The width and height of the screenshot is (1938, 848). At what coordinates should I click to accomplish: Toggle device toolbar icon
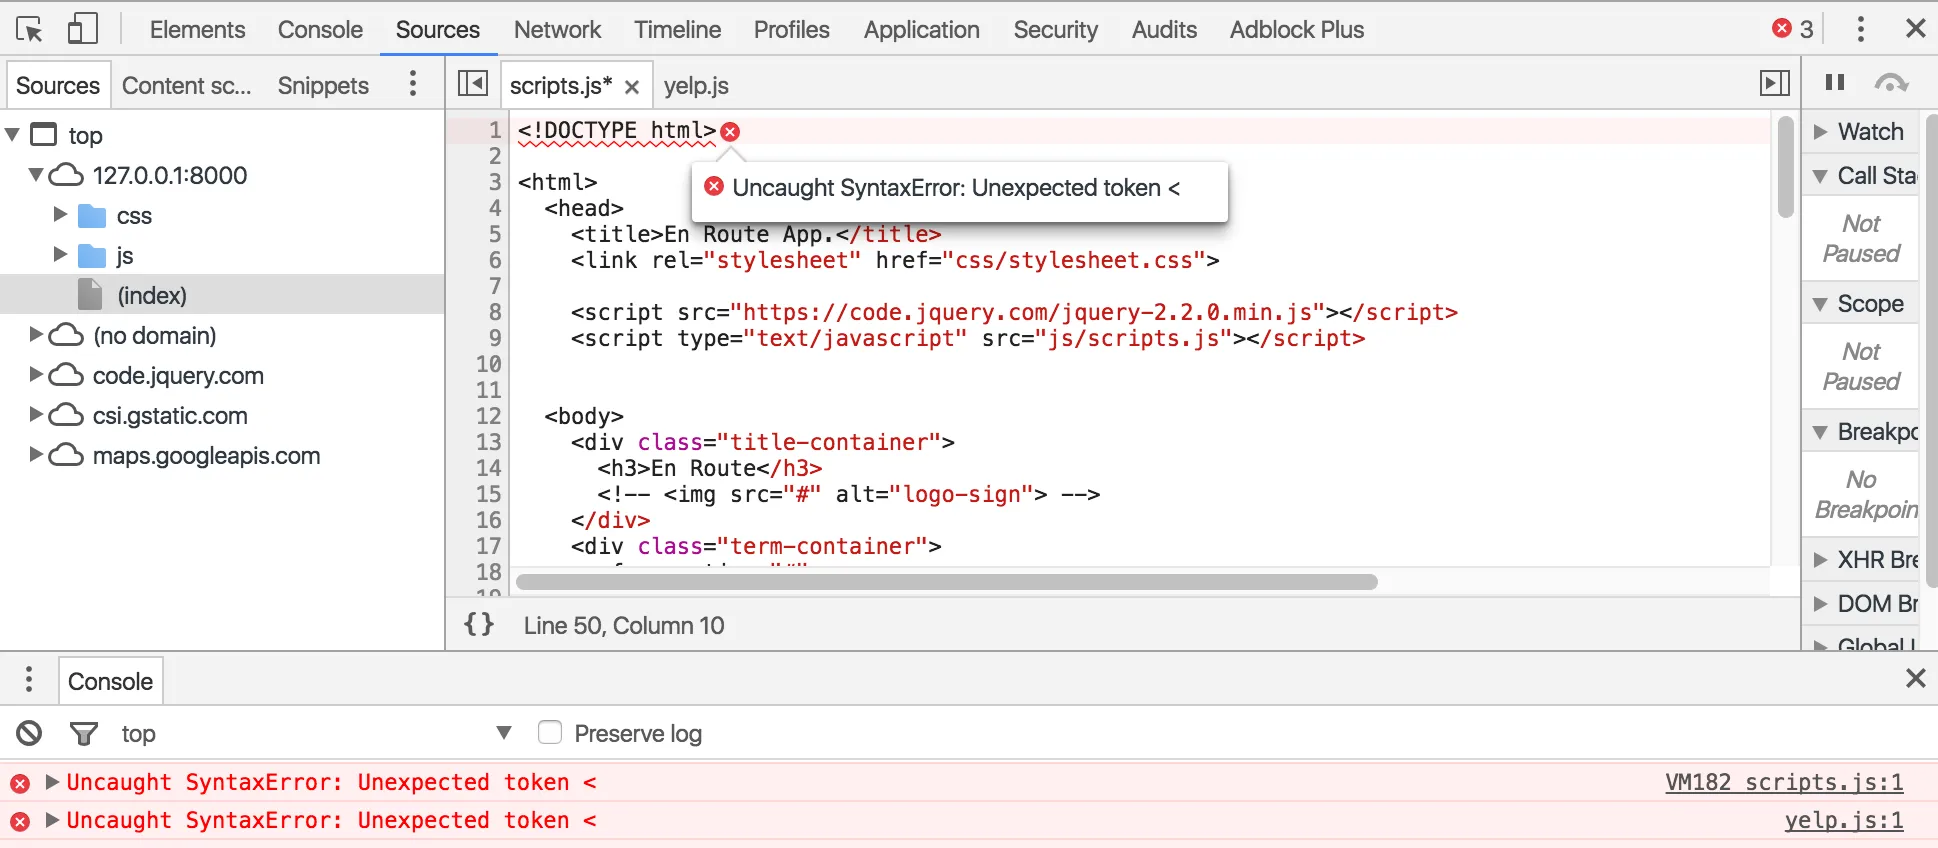click(82, 29)
